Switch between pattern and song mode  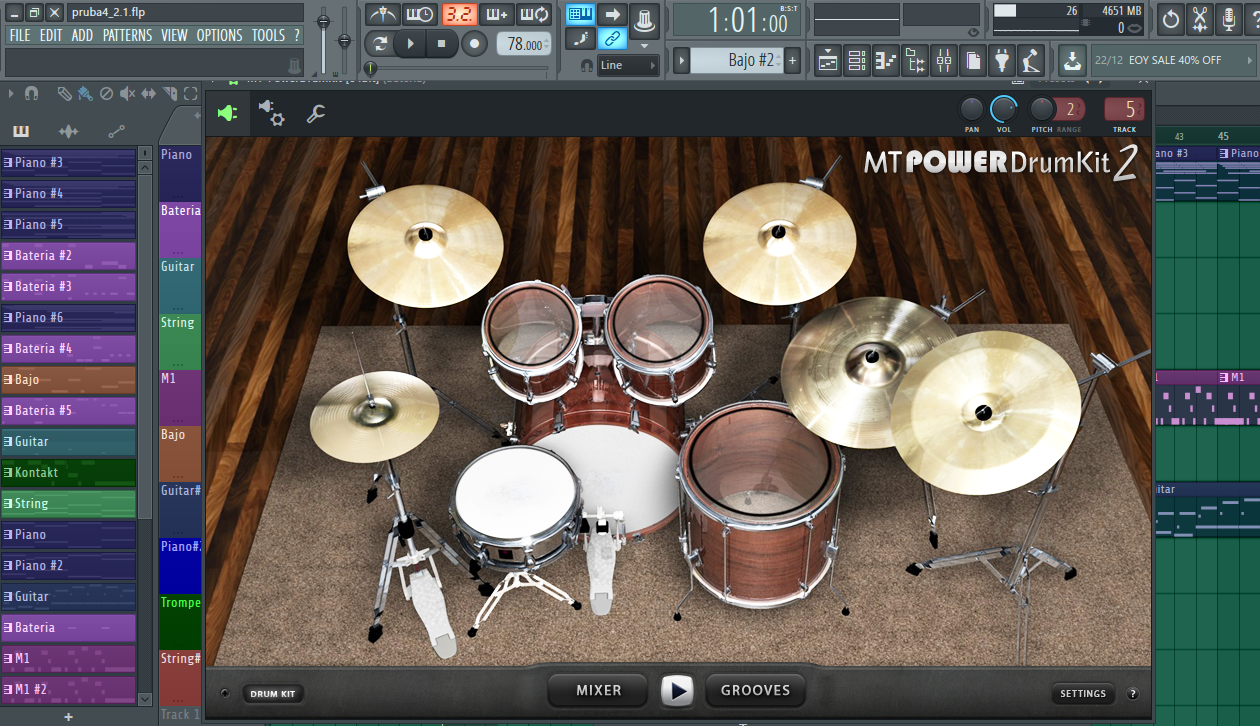coord(379,44)
